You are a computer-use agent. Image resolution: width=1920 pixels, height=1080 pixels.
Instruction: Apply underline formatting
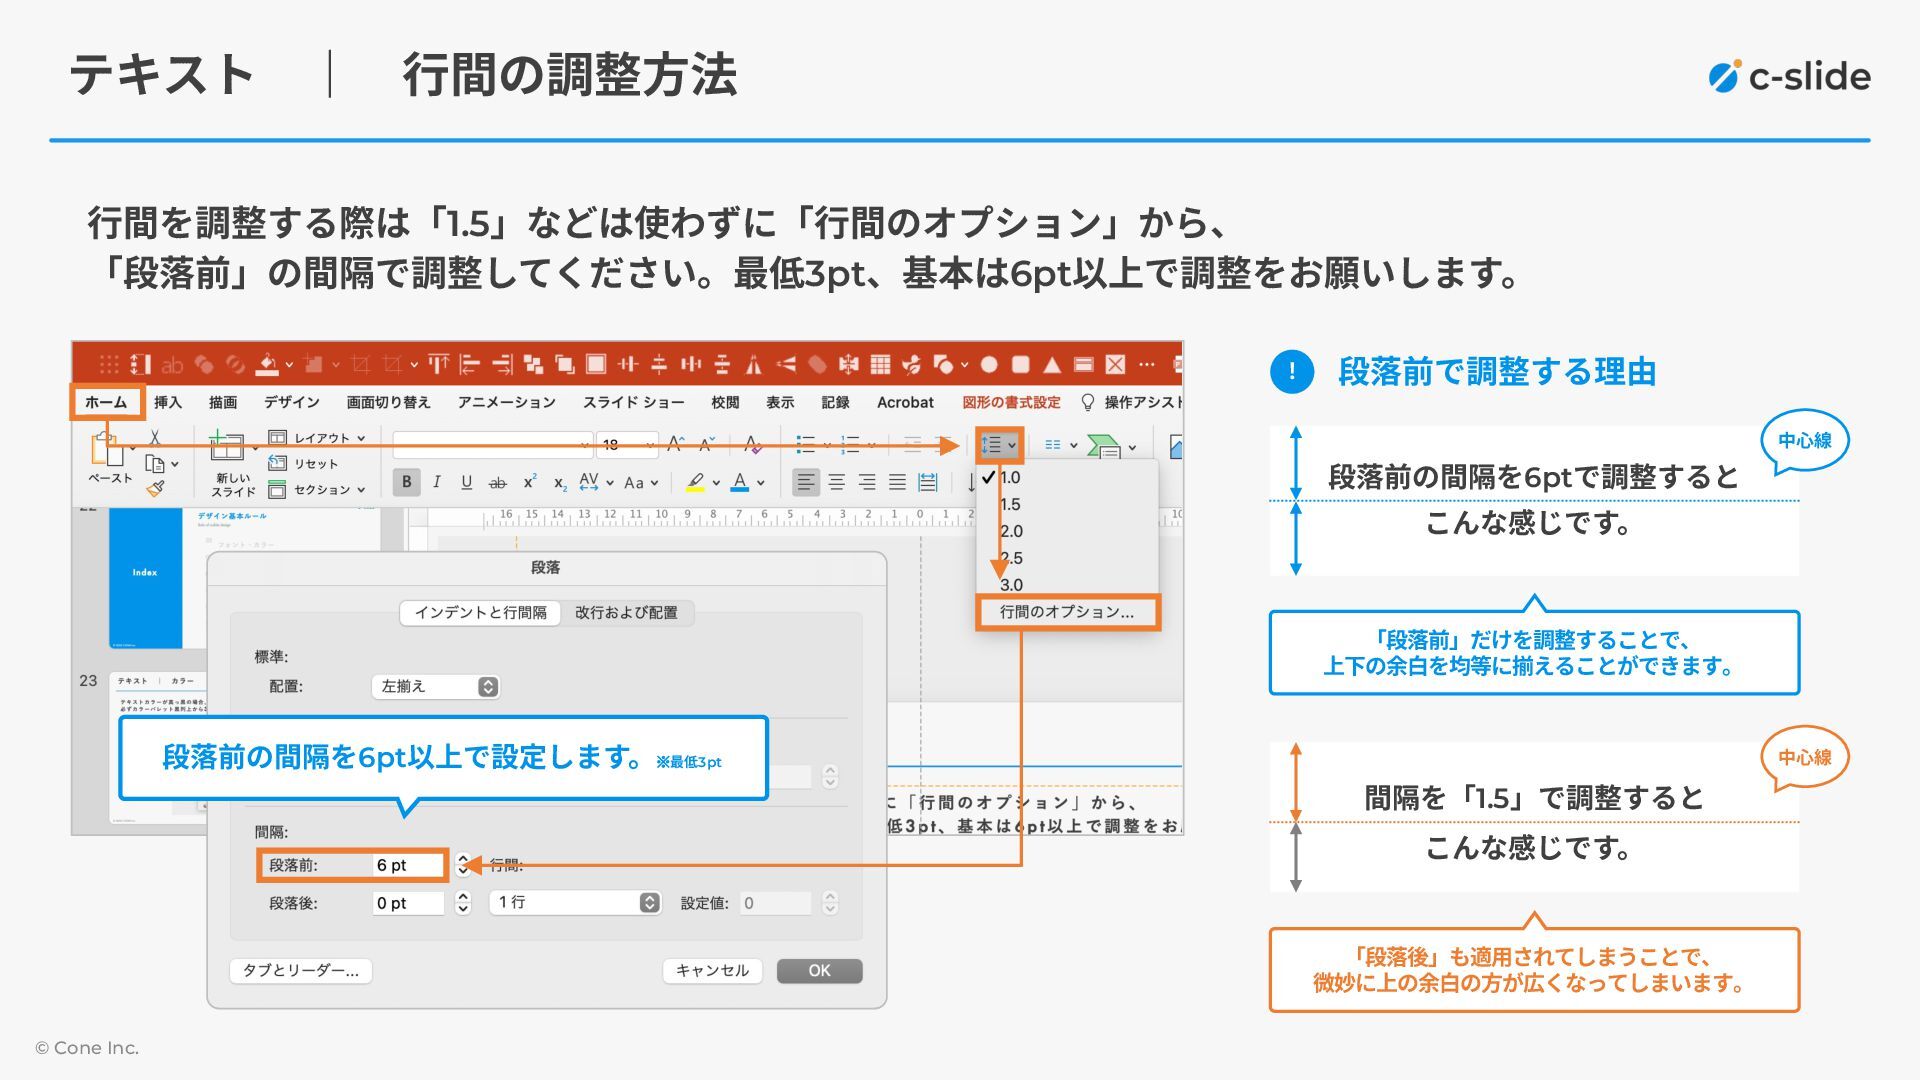click(466, 482)
